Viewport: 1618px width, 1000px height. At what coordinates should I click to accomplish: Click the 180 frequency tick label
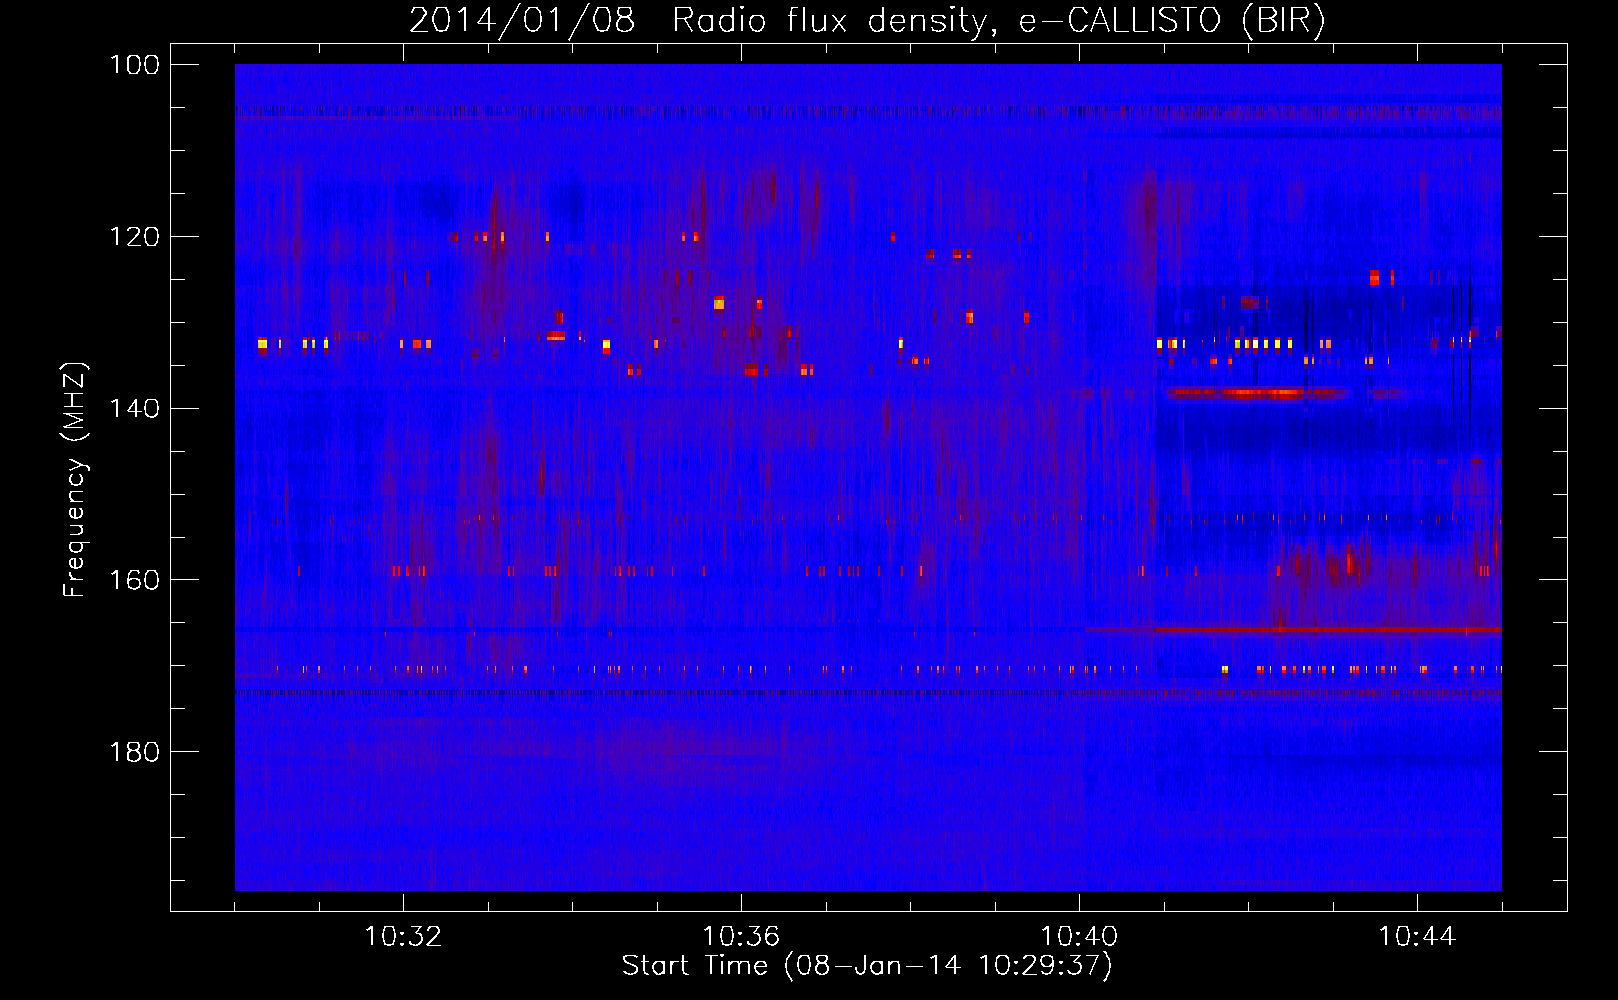point(134,752)
